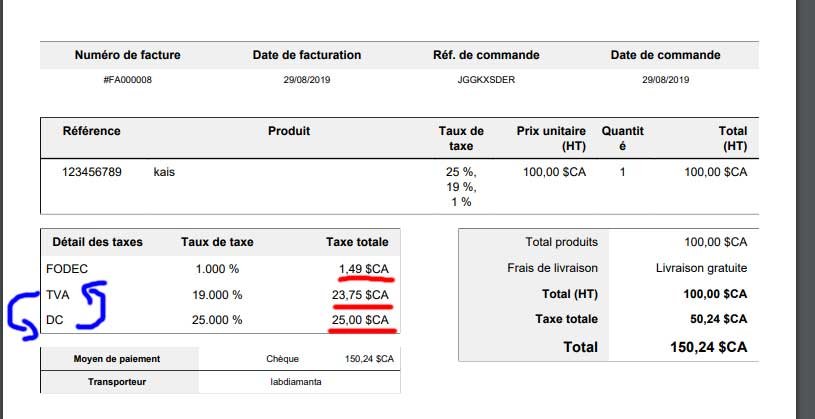This screenshot has width=815, height=419.
Task: Click the Taux de taxe column header
Action: click(461, 138)
